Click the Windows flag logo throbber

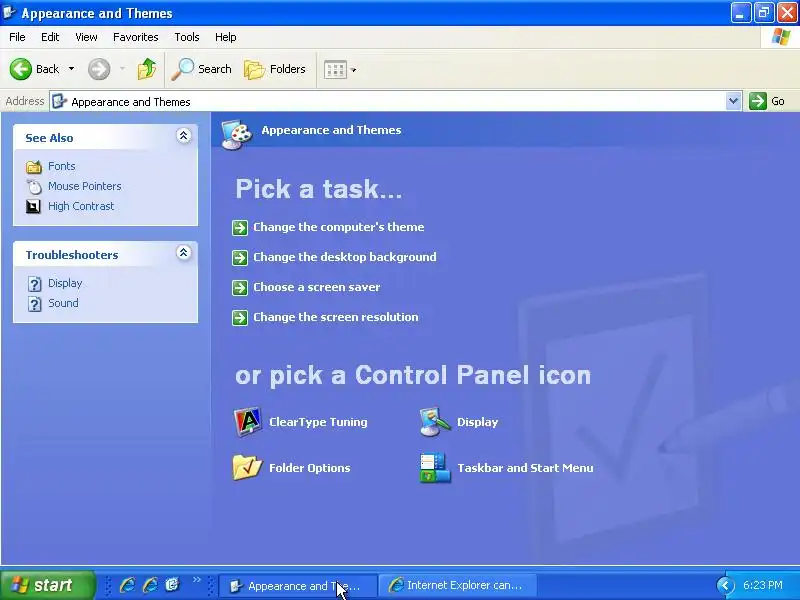pyautogui.click(x=781, y=37)
